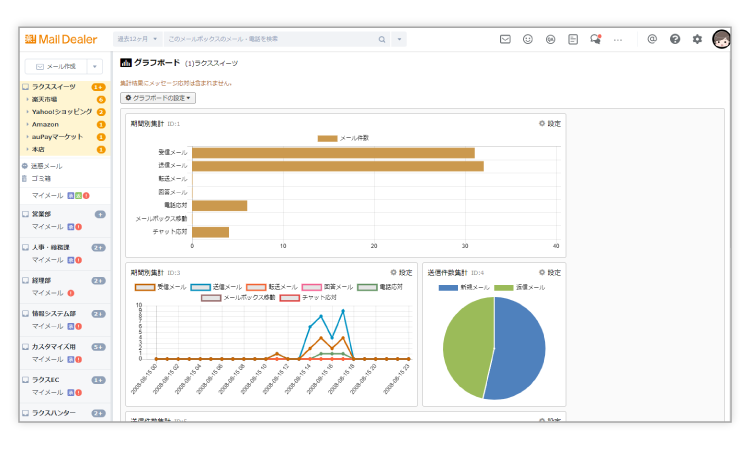Select 情報システム部 mailbox in sidebar
750x450 pixels.
(x=54, y=314)
